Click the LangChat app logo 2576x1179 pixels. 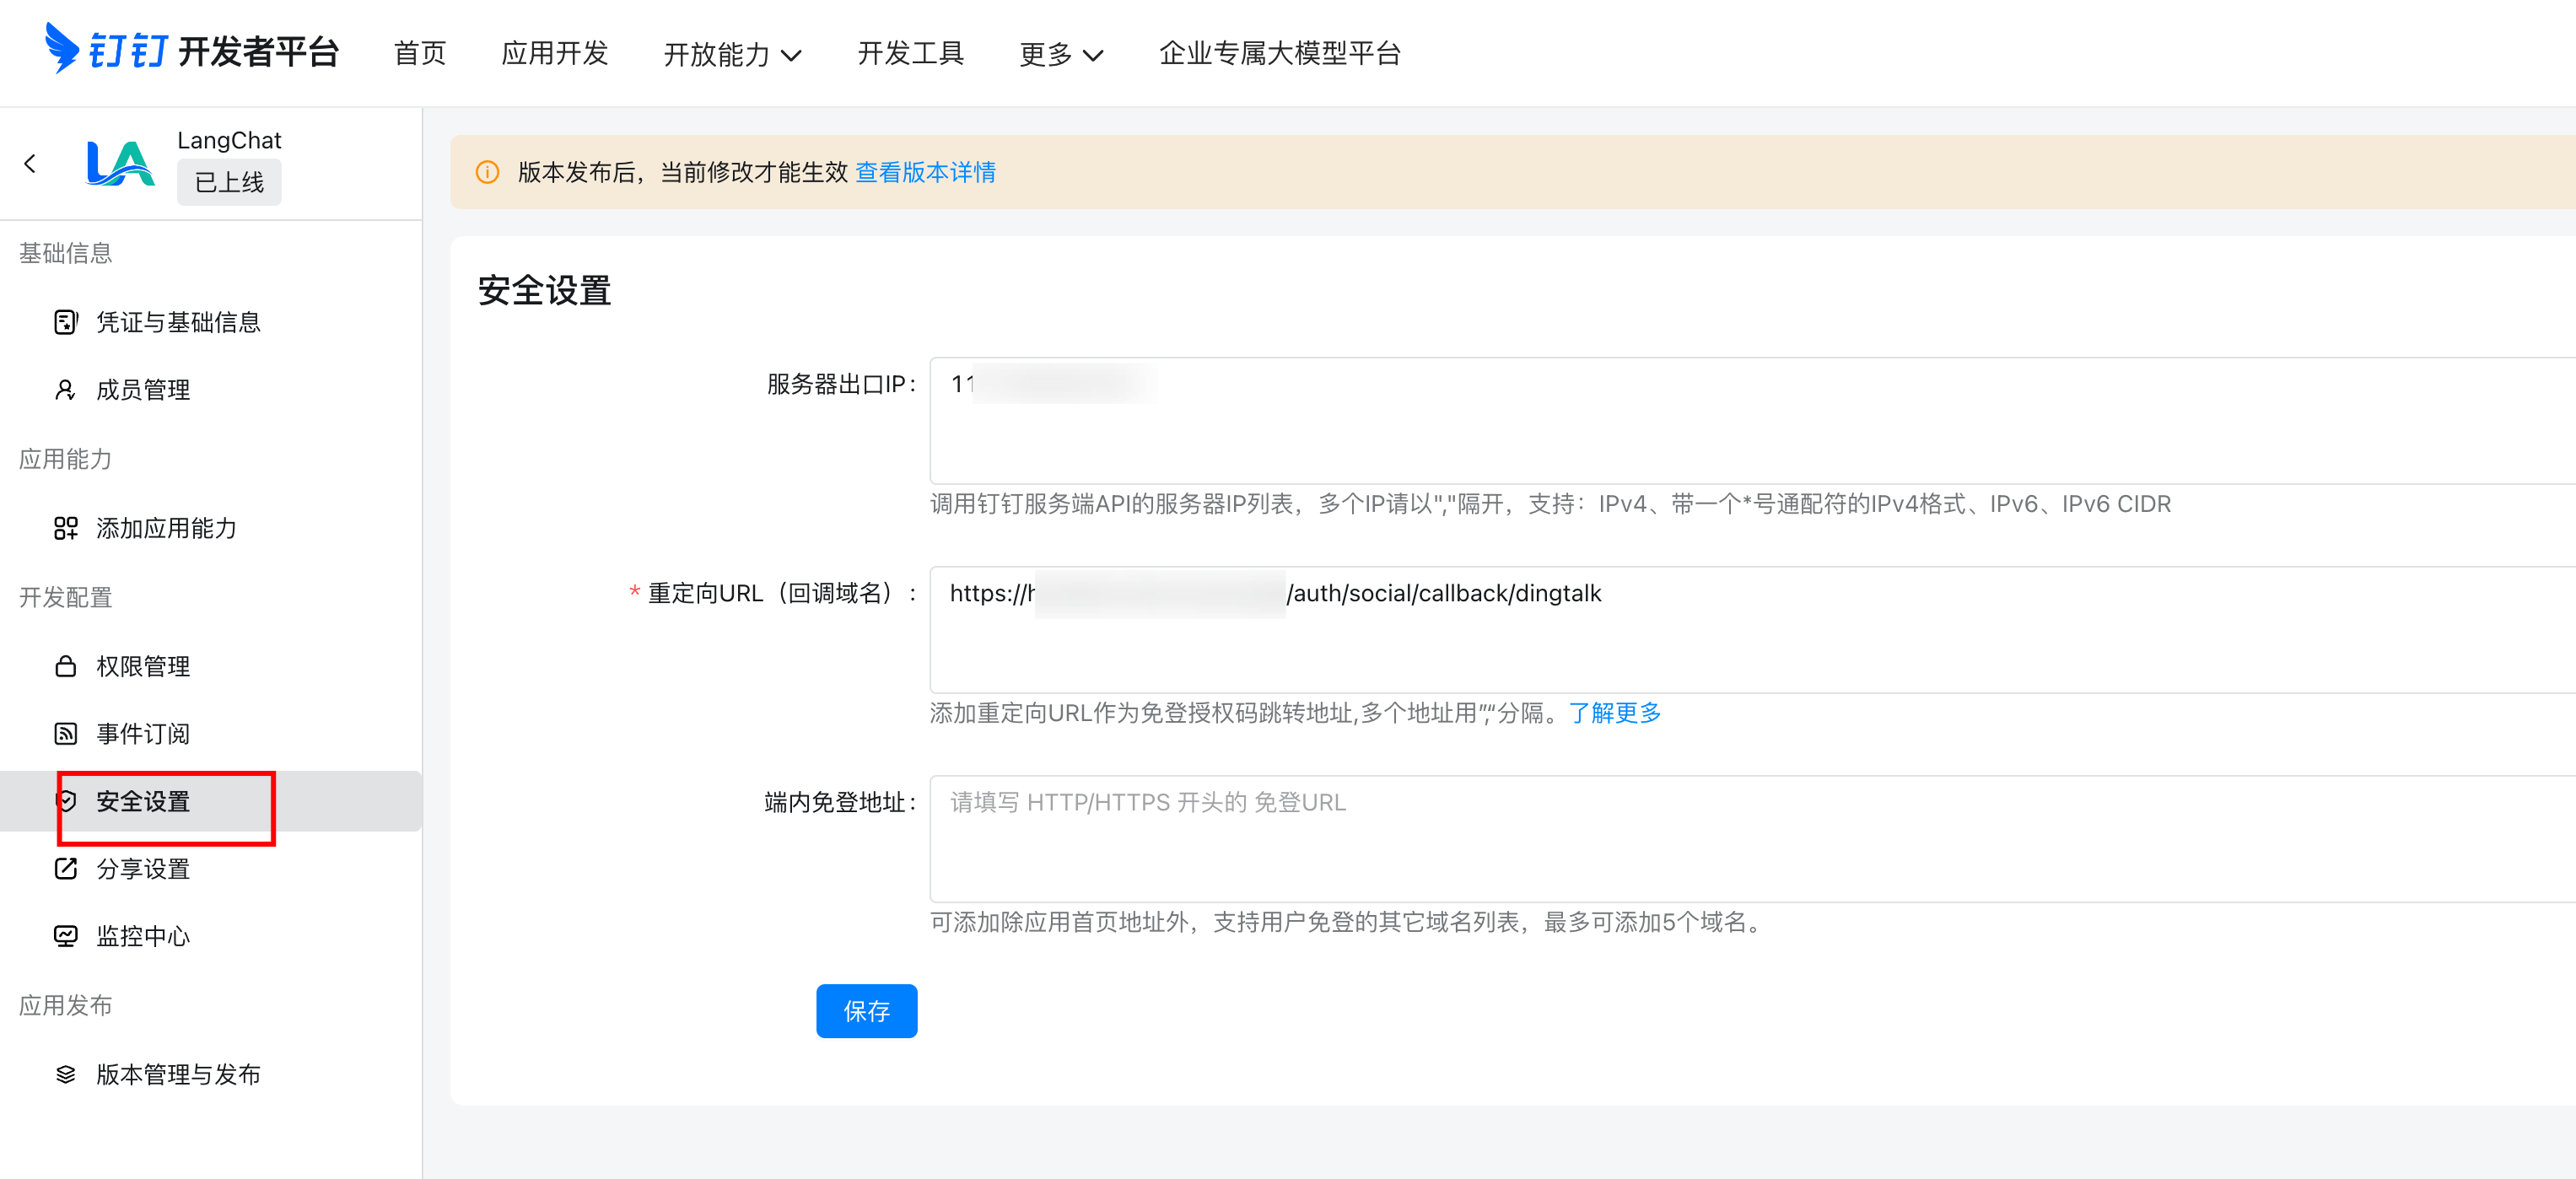(x=120, y=163)
